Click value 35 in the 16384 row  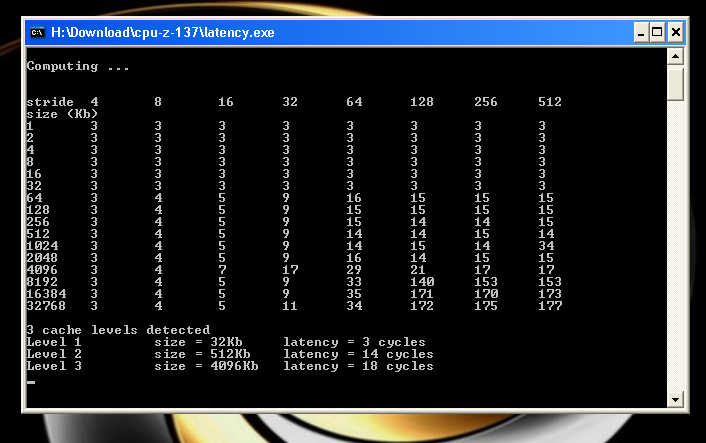(354, 294)
